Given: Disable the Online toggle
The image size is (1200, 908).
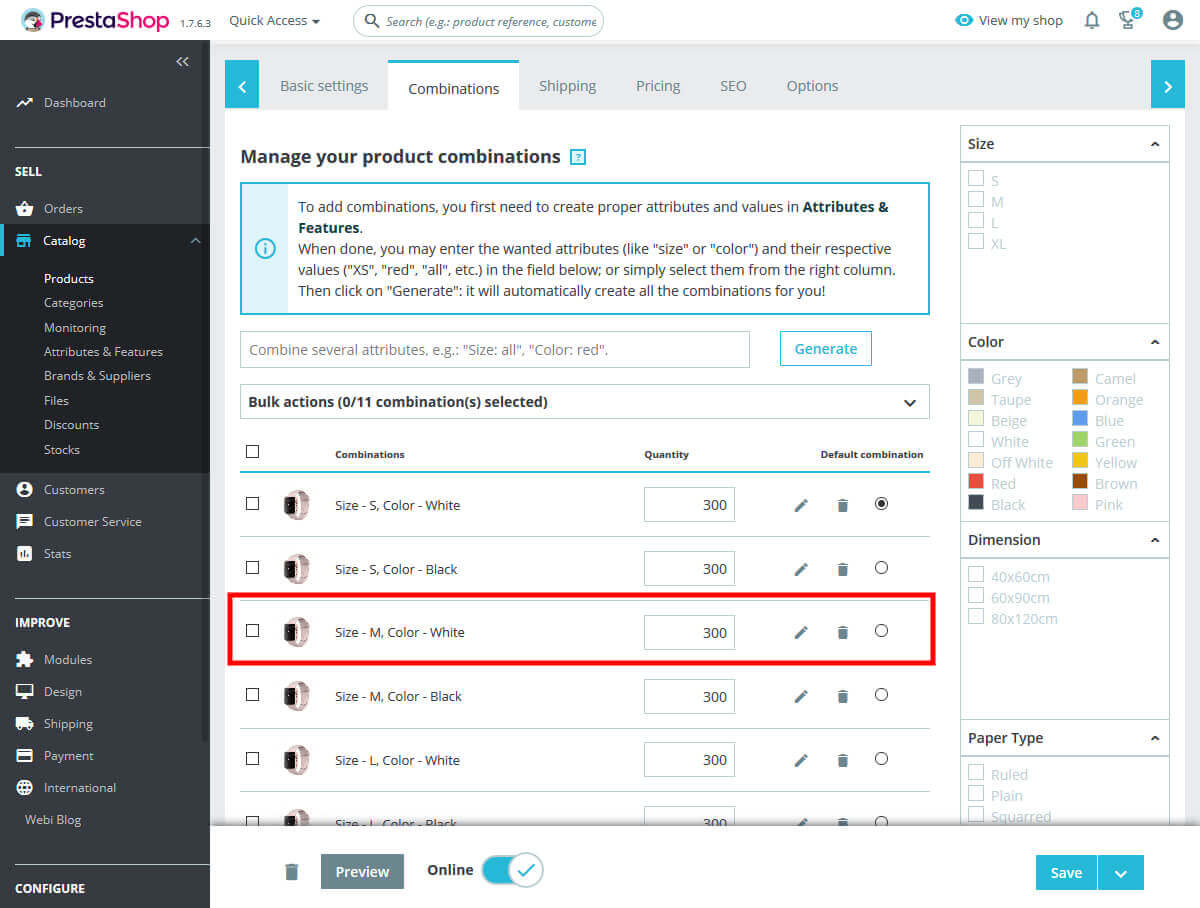Looking at the screenshot, I should click(x=513, y=870).
